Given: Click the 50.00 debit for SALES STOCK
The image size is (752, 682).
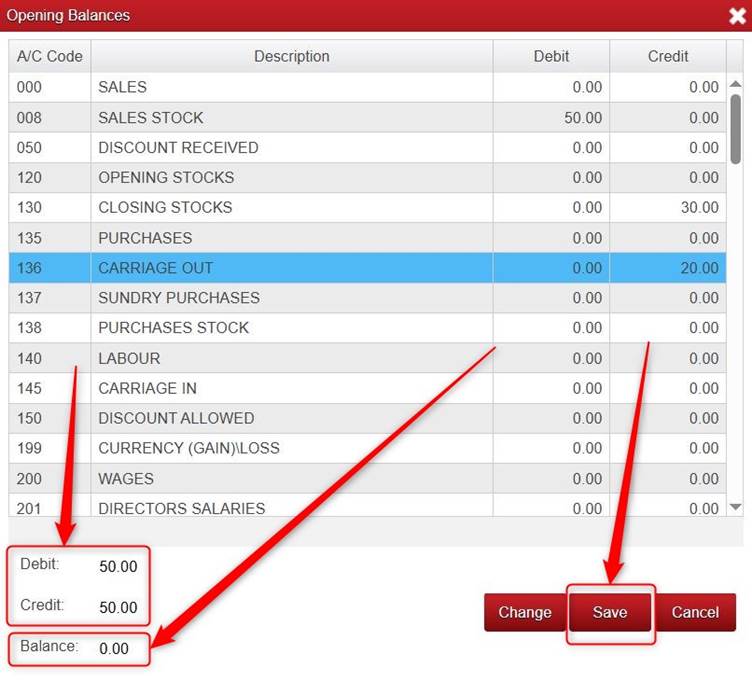Looking at the screenshot, I should (x=583, y=118).
